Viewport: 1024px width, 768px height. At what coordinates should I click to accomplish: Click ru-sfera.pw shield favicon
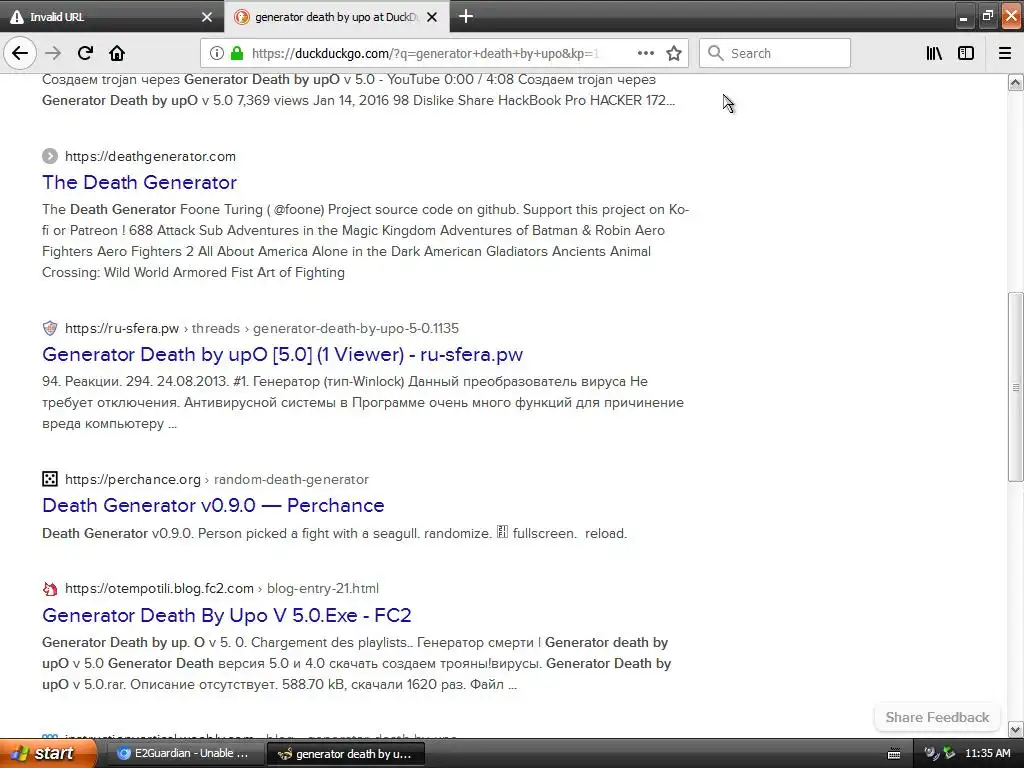coord(50,328)
